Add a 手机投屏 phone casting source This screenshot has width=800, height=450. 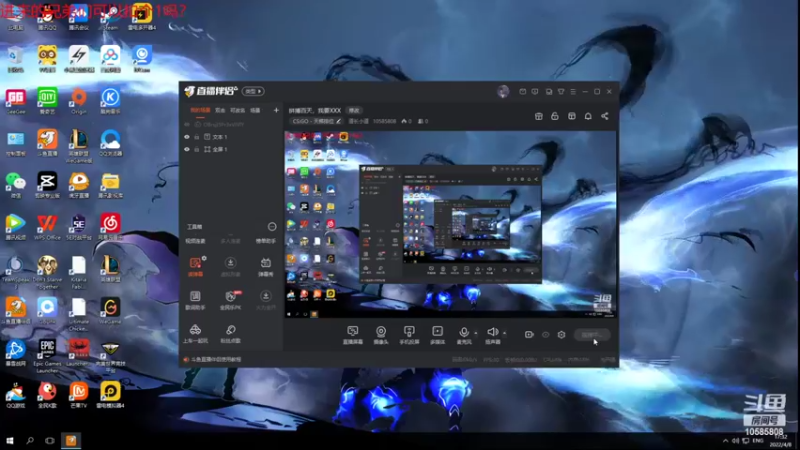pyautogui.click(x=409, y=335)
